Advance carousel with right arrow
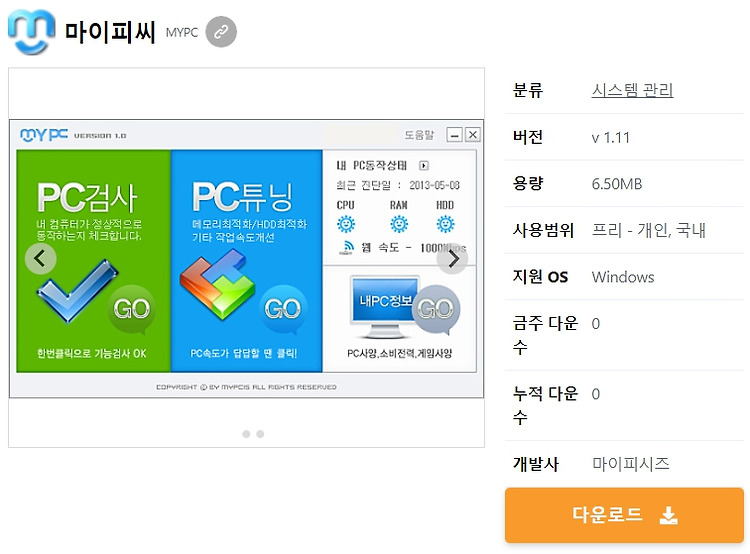Viewport: 750px width, 554px height. [x=452, y=259]
